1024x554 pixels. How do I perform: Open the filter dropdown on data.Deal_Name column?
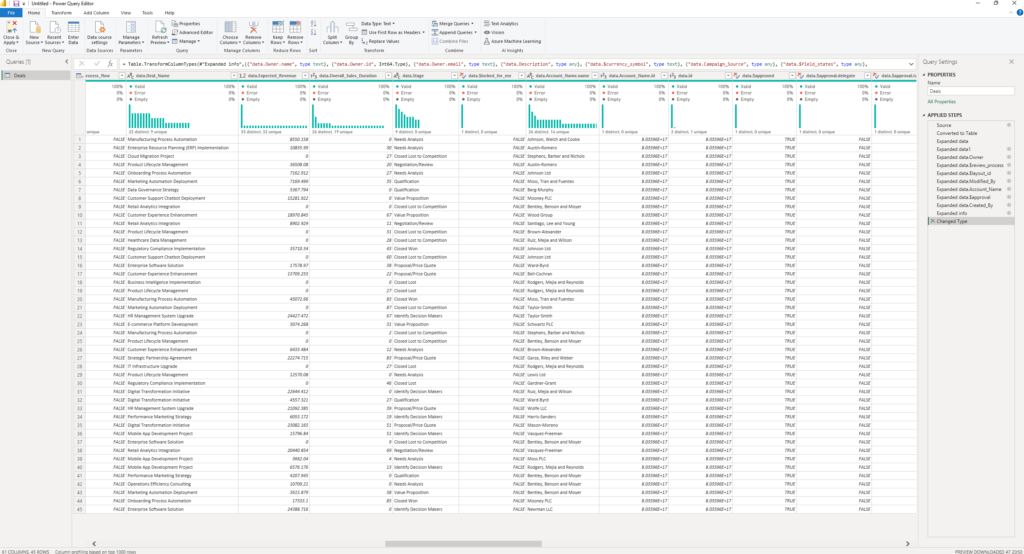click(234, 76)
